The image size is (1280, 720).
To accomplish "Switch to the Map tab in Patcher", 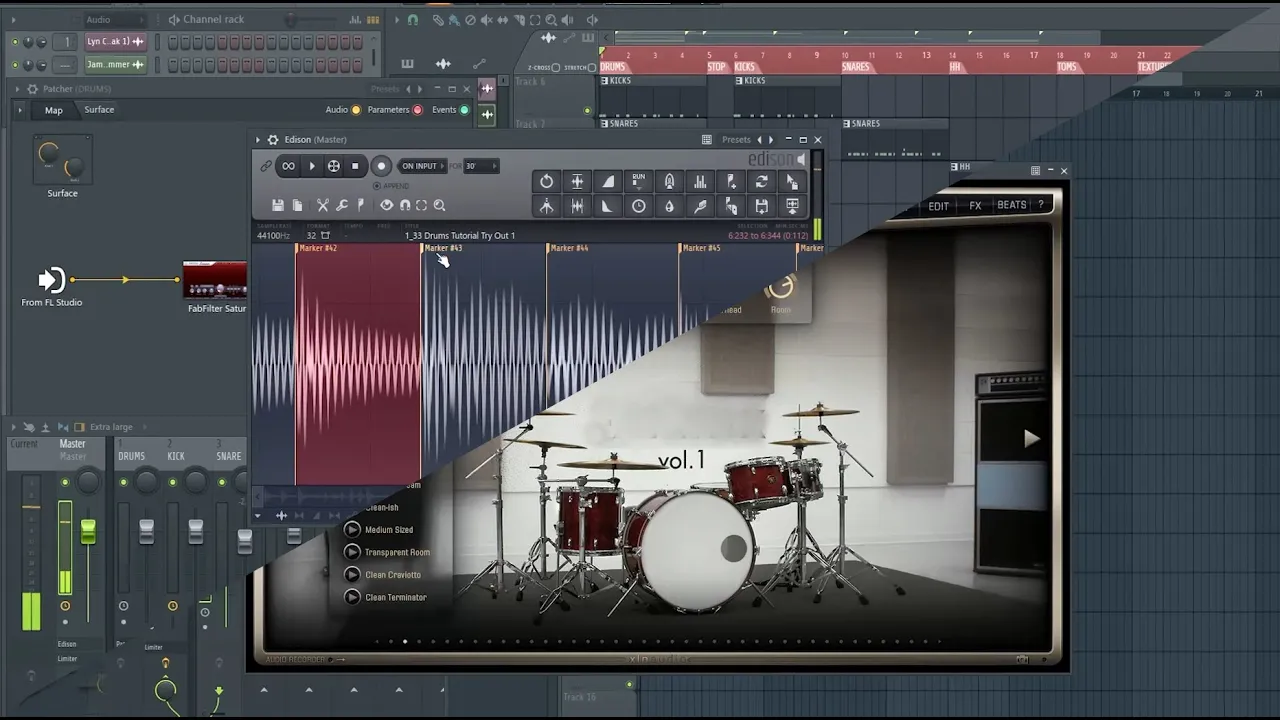I will click(x=54, y=110).
